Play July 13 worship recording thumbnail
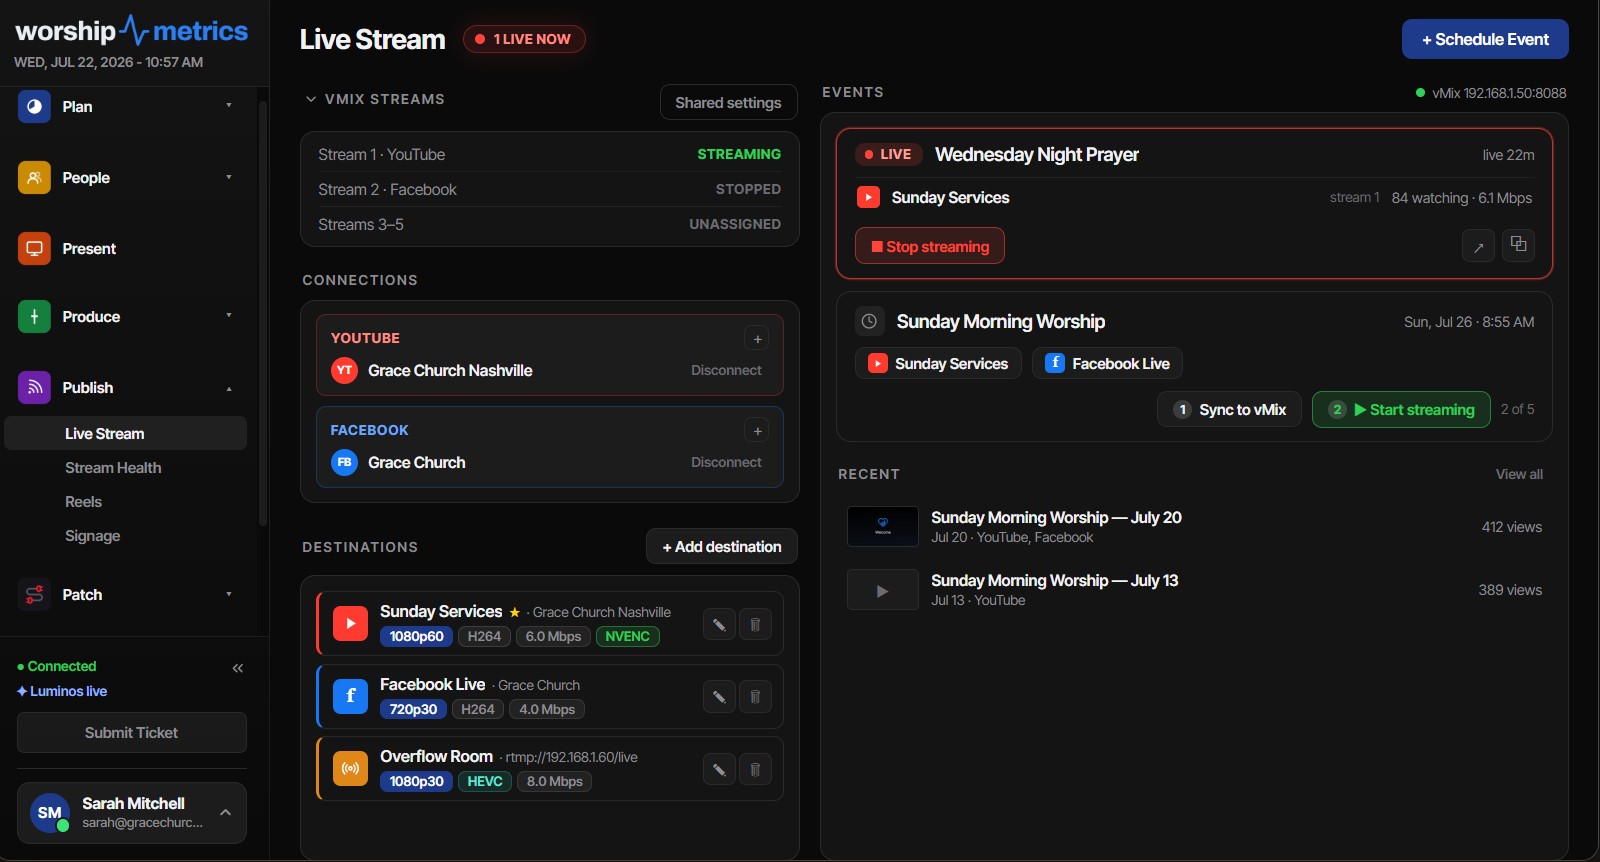The height and width of the screenshot is (862, 1600). point(883,590)
